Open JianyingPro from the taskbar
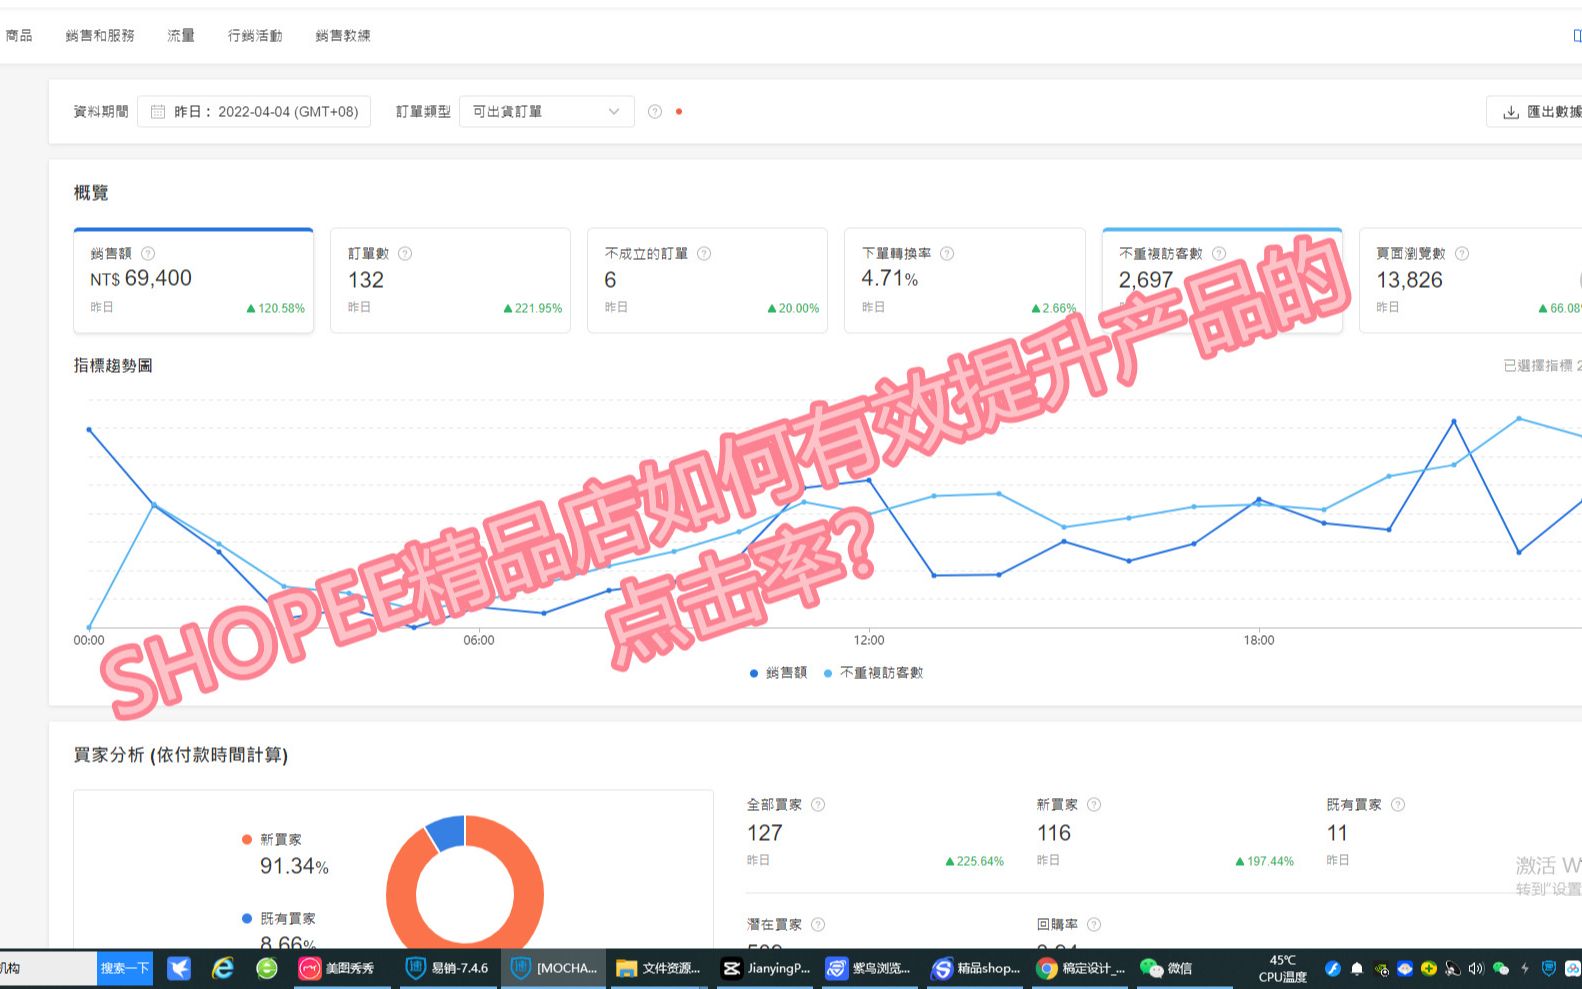 tap(766, 968)
